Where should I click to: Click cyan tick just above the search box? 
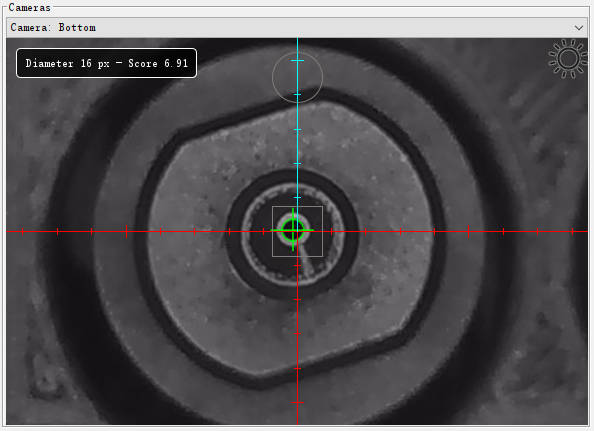[297, 197]
